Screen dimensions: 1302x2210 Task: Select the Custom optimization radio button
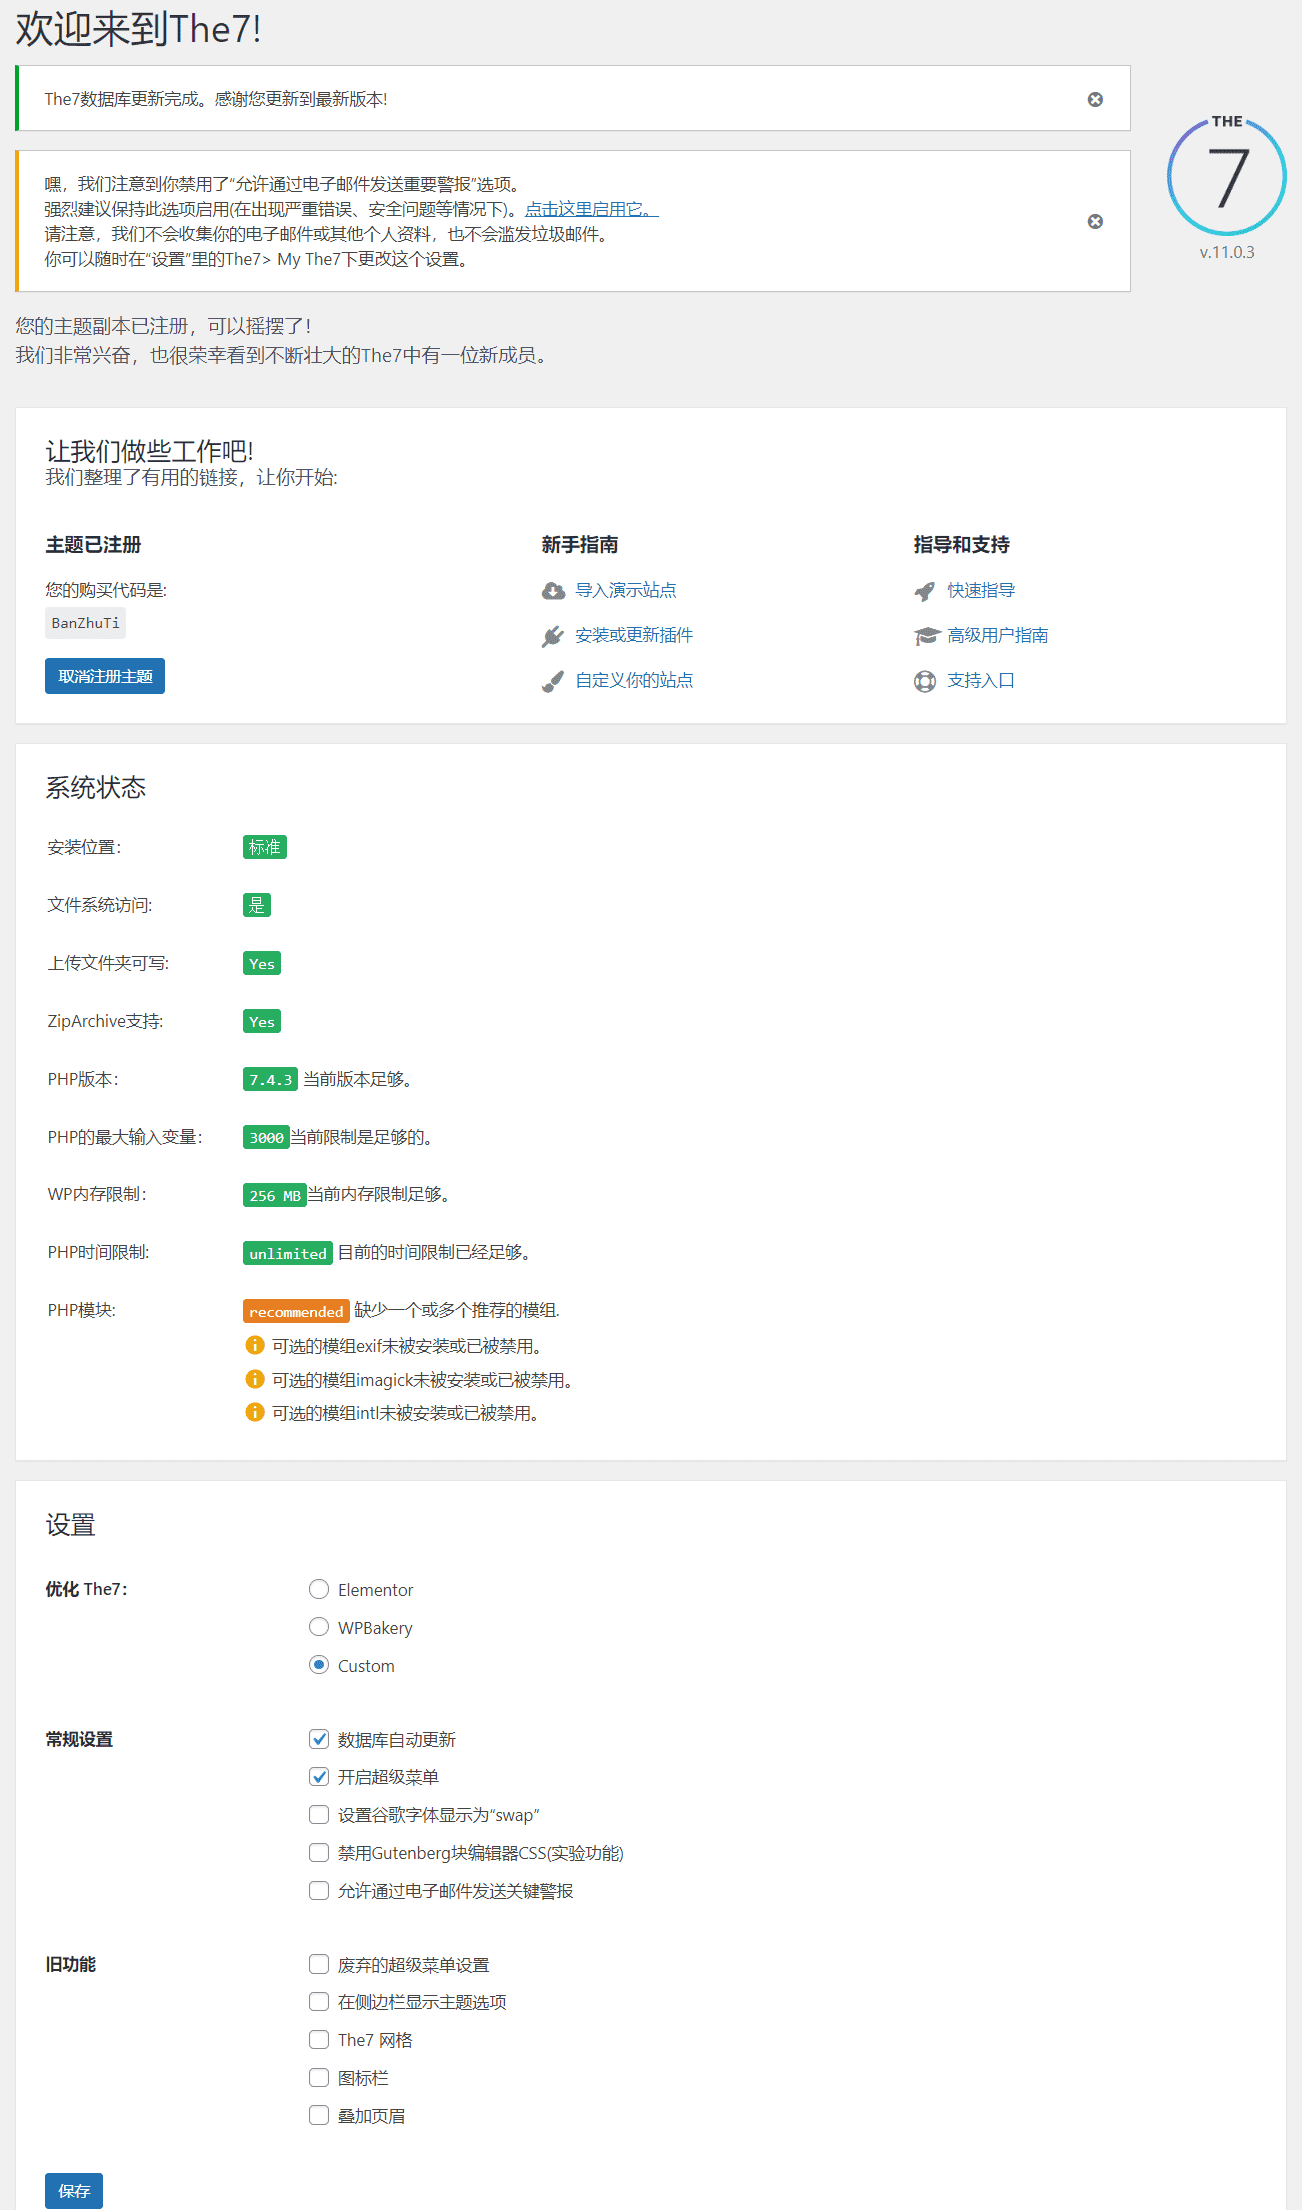click(319, 1665)
